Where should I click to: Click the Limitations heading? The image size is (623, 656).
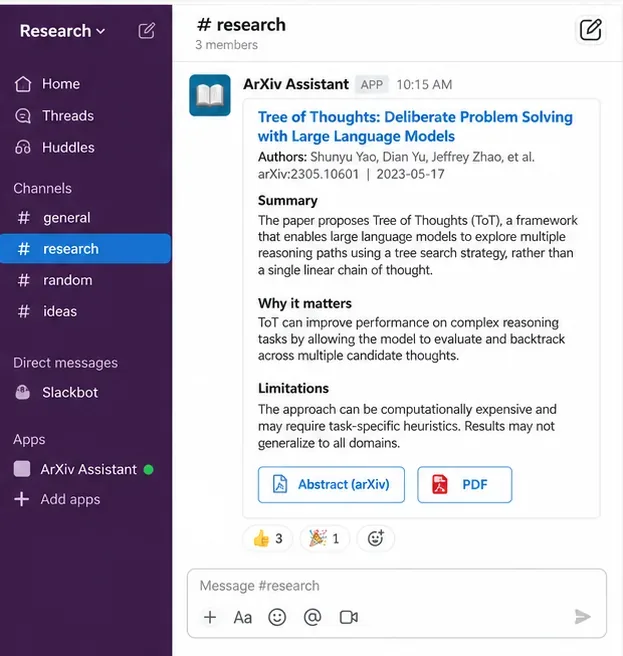pos(293,388)
